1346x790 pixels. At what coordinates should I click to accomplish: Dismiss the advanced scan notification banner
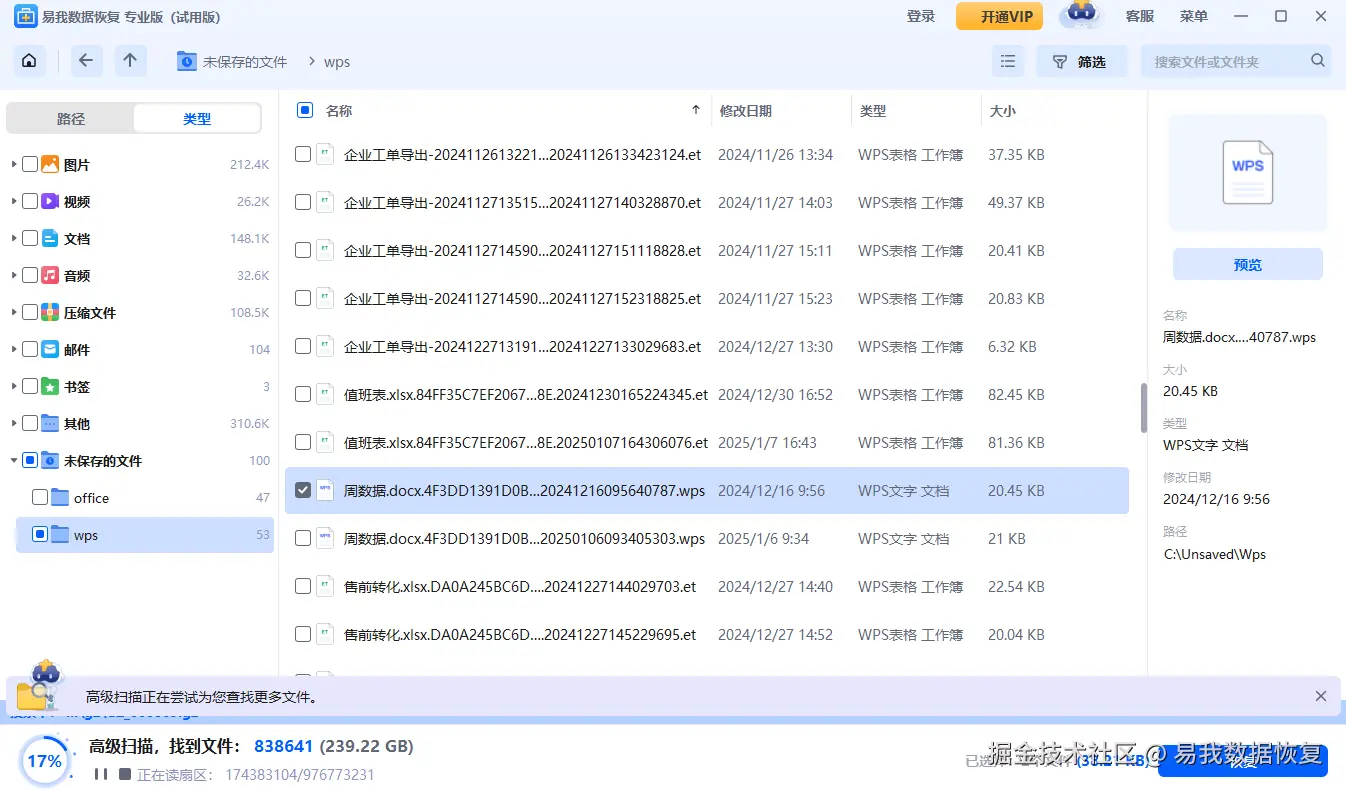(1321, 696)
